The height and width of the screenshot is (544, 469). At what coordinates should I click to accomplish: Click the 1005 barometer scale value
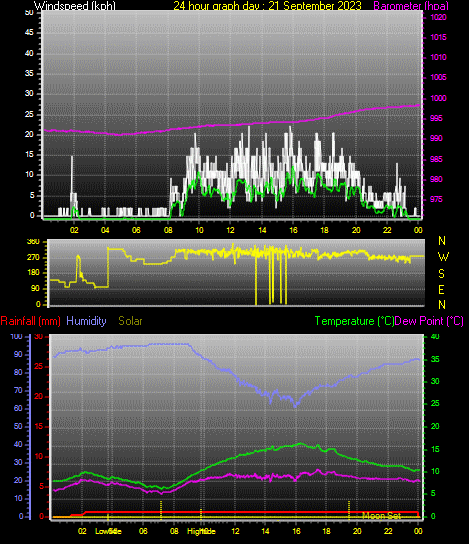pyautogui.click(x=438, y=77)
